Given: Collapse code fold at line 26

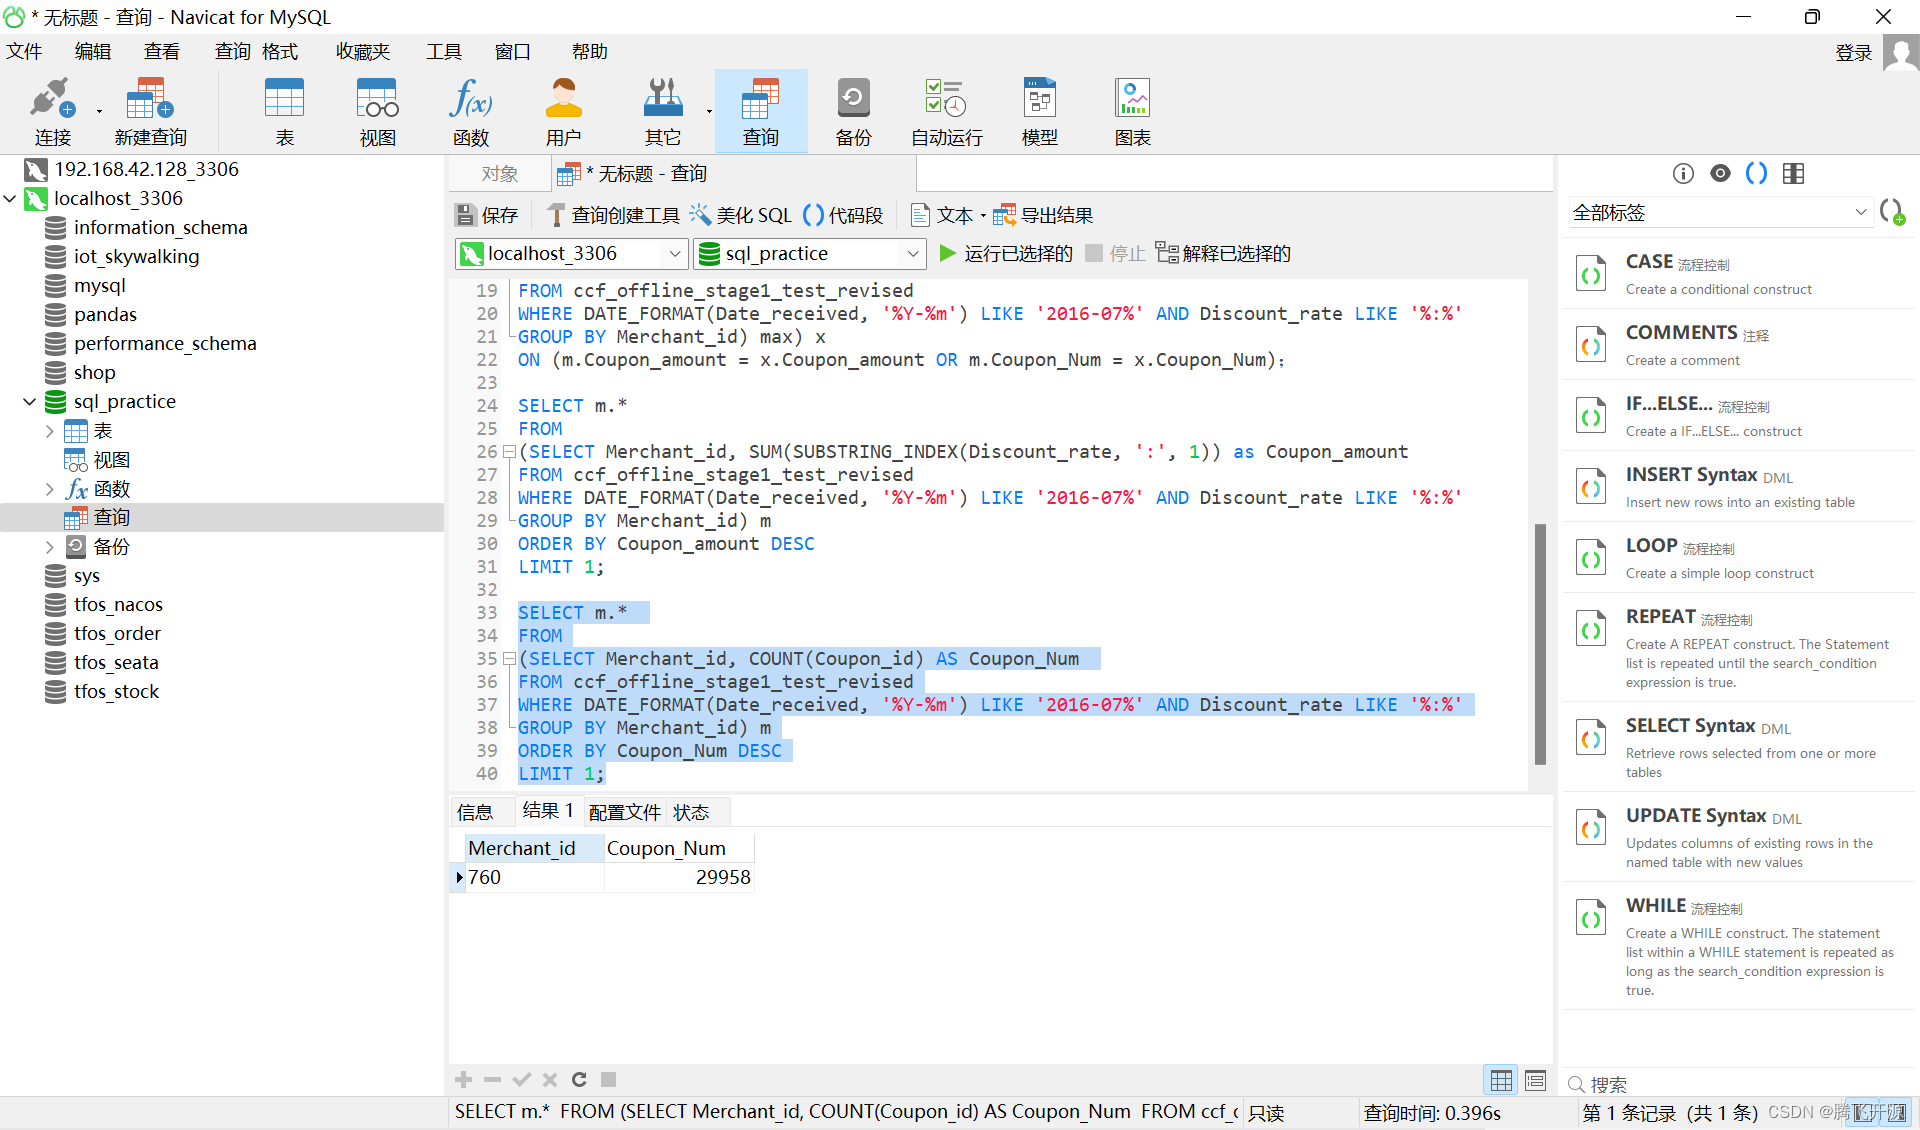Looking at the screenshot, I should pyautogui.click(x=509, y=452).
